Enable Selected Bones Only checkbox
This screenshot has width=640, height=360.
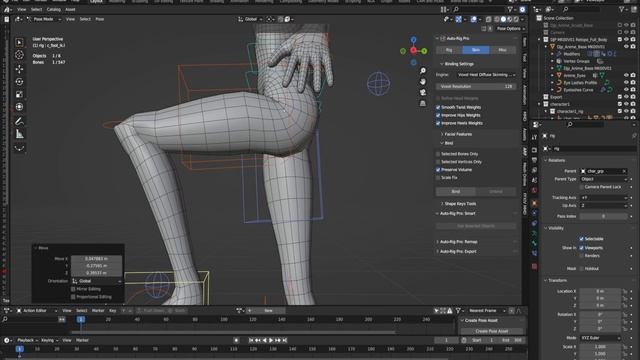(438, 154)
